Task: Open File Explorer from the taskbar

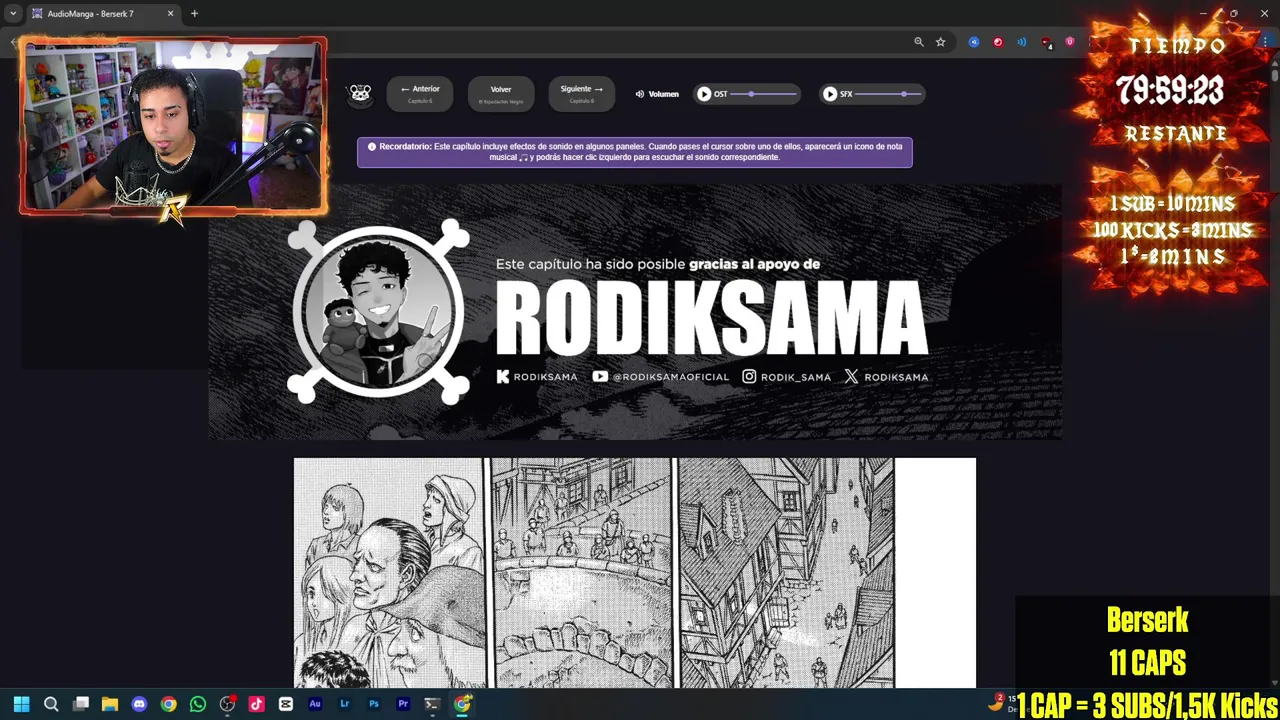Action: [110, 704]
